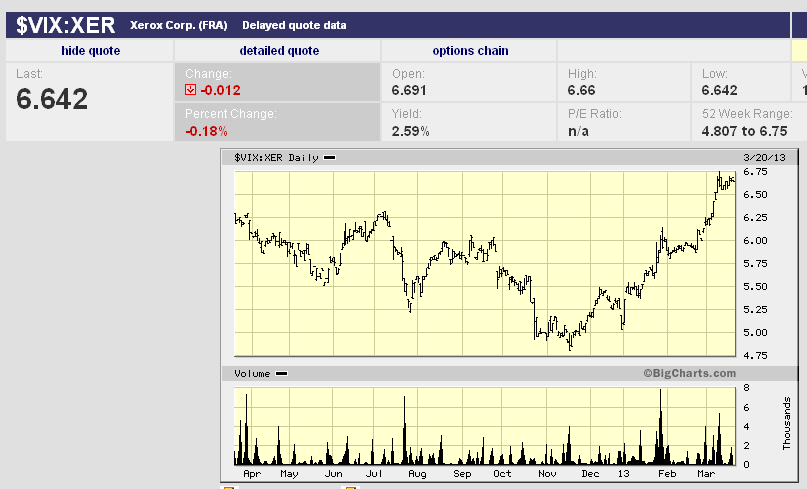The image size is (807, 489).
Task: Click the red down-arrow change icon
Action: click(190, 90)
